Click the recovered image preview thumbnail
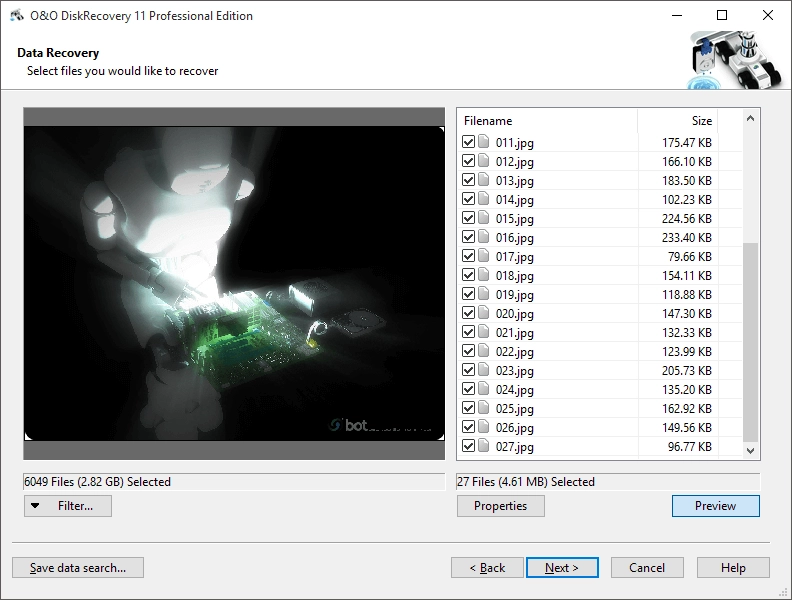Screen dimensions: 792x600 point(234,283)
